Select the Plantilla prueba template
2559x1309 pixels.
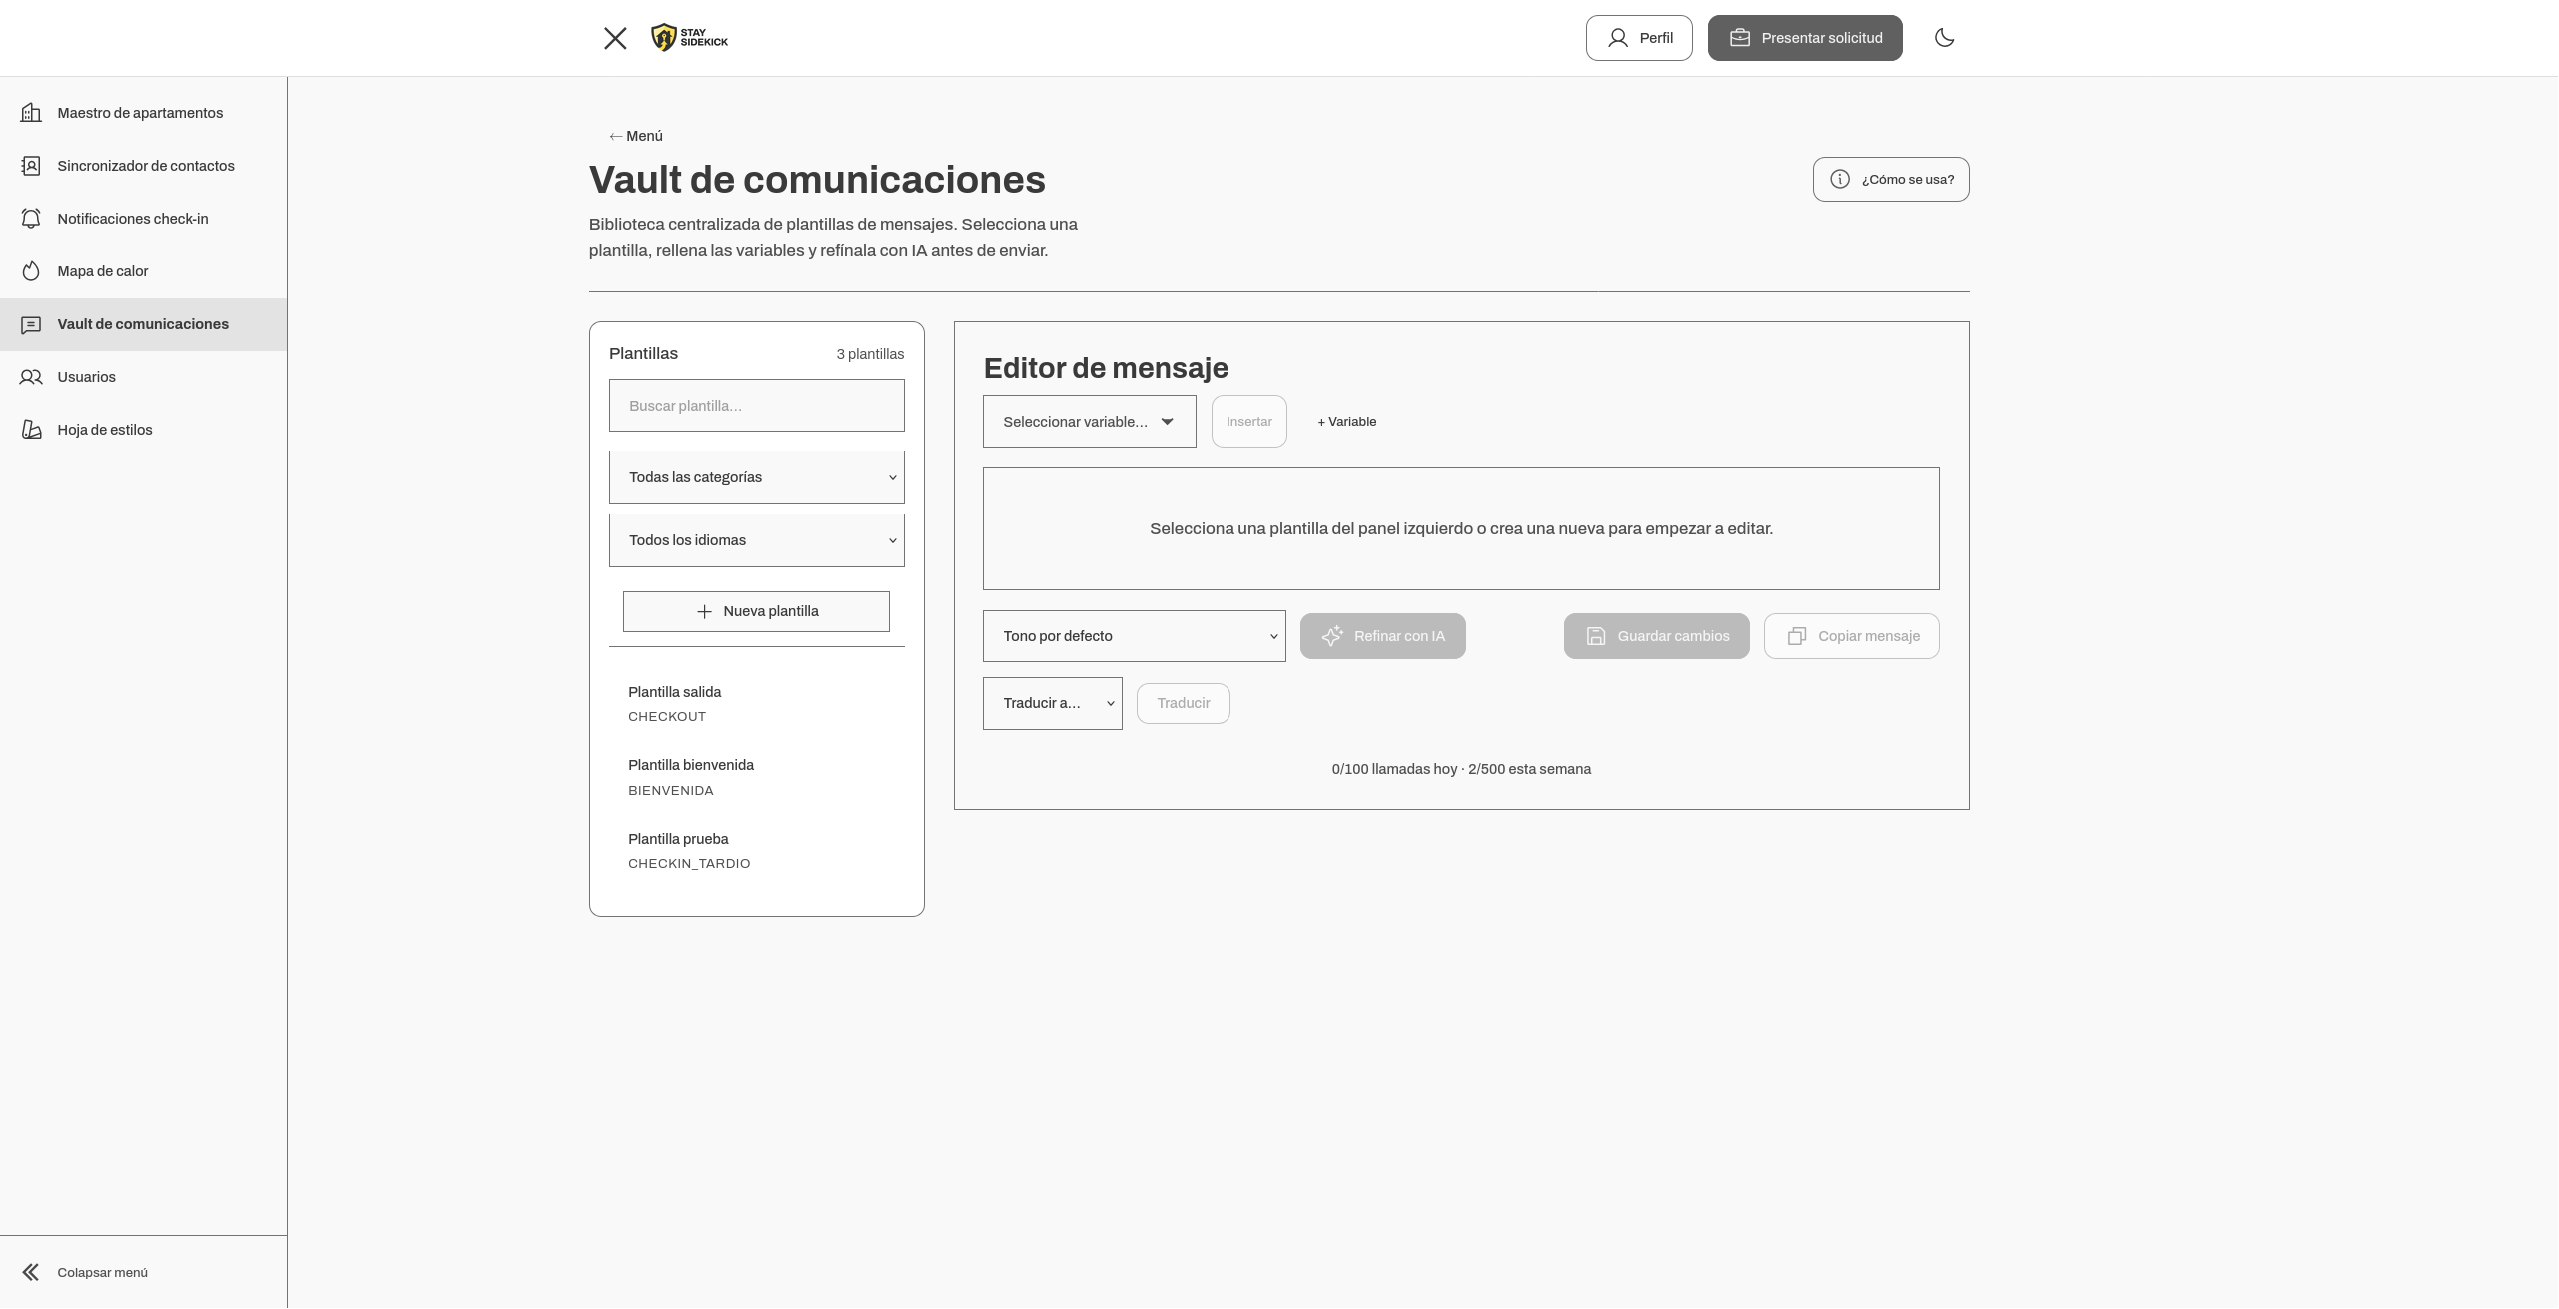(757, 851)
